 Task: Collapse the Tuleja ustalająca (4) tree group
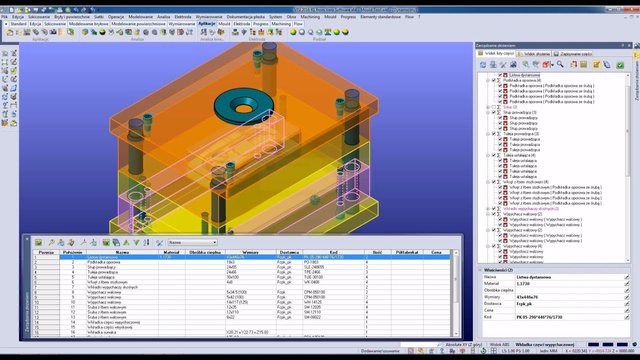(488, 155)
